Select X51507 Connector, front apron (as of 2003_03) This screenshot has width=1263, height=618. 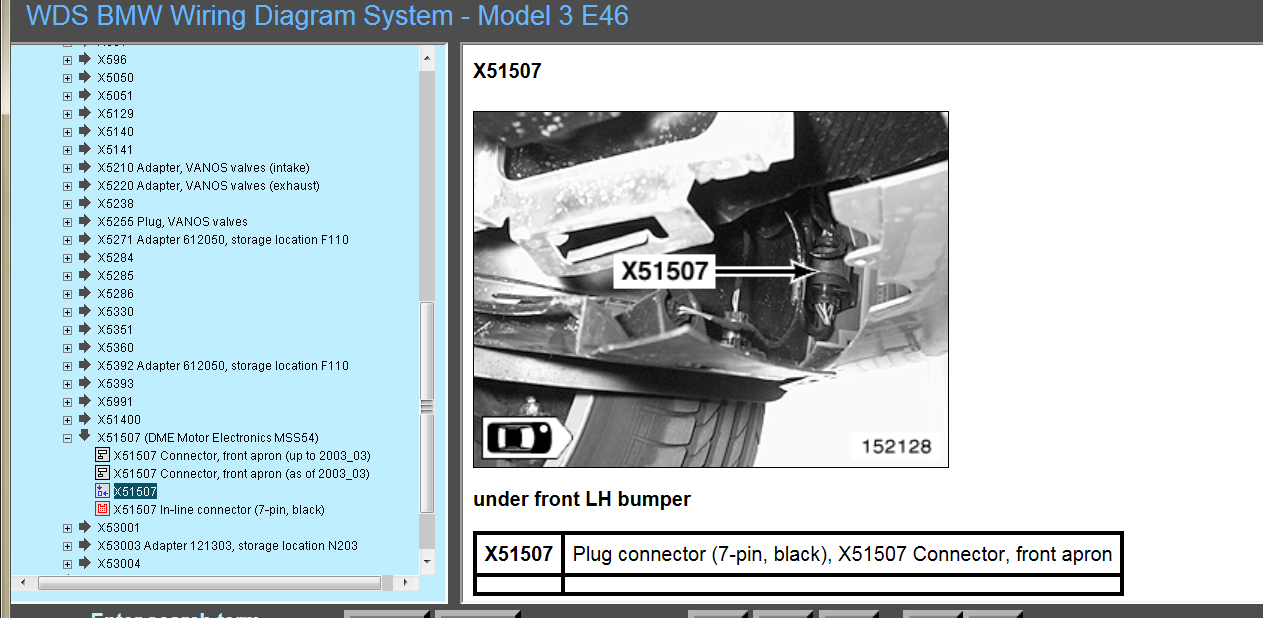241,474
